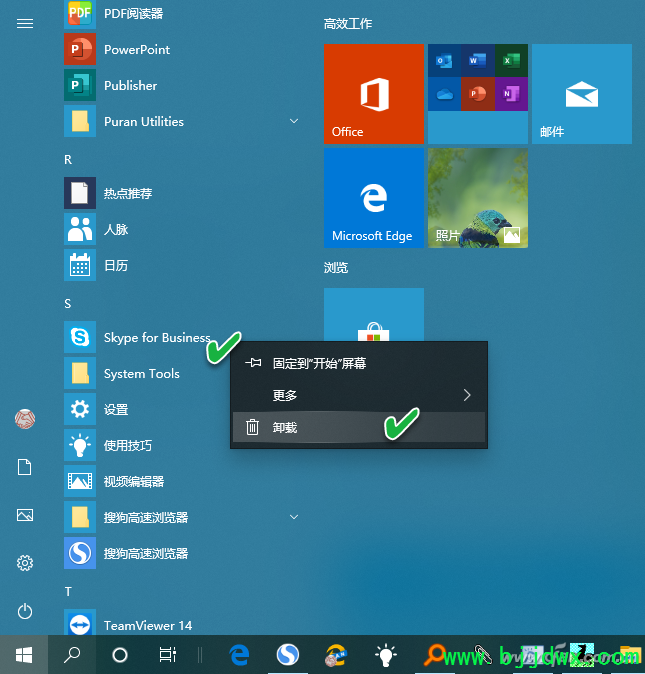Viewport: 645px width, 674px height.
Task: Open the user account avatar
Action: pyautogui.click(x=25, y=419)
